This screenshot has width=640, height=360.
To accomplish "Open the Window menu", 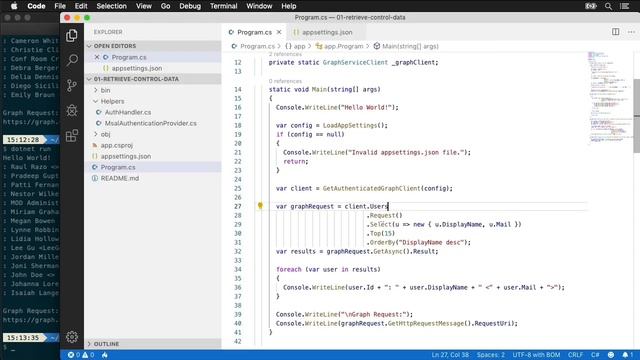I will coord(259,6).
